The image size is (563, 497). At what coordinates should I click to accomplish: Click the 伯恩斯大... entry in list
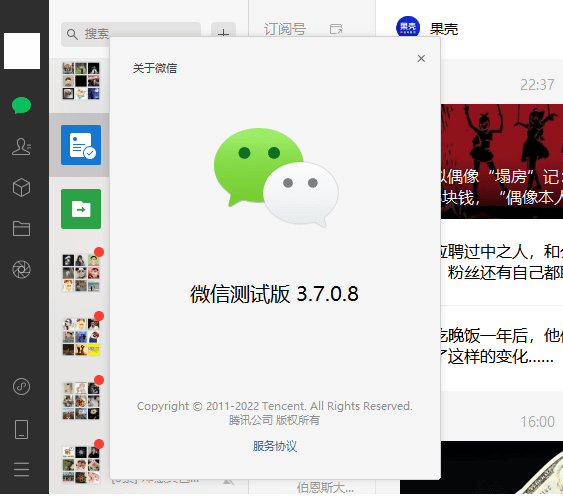tap(325, 487)
